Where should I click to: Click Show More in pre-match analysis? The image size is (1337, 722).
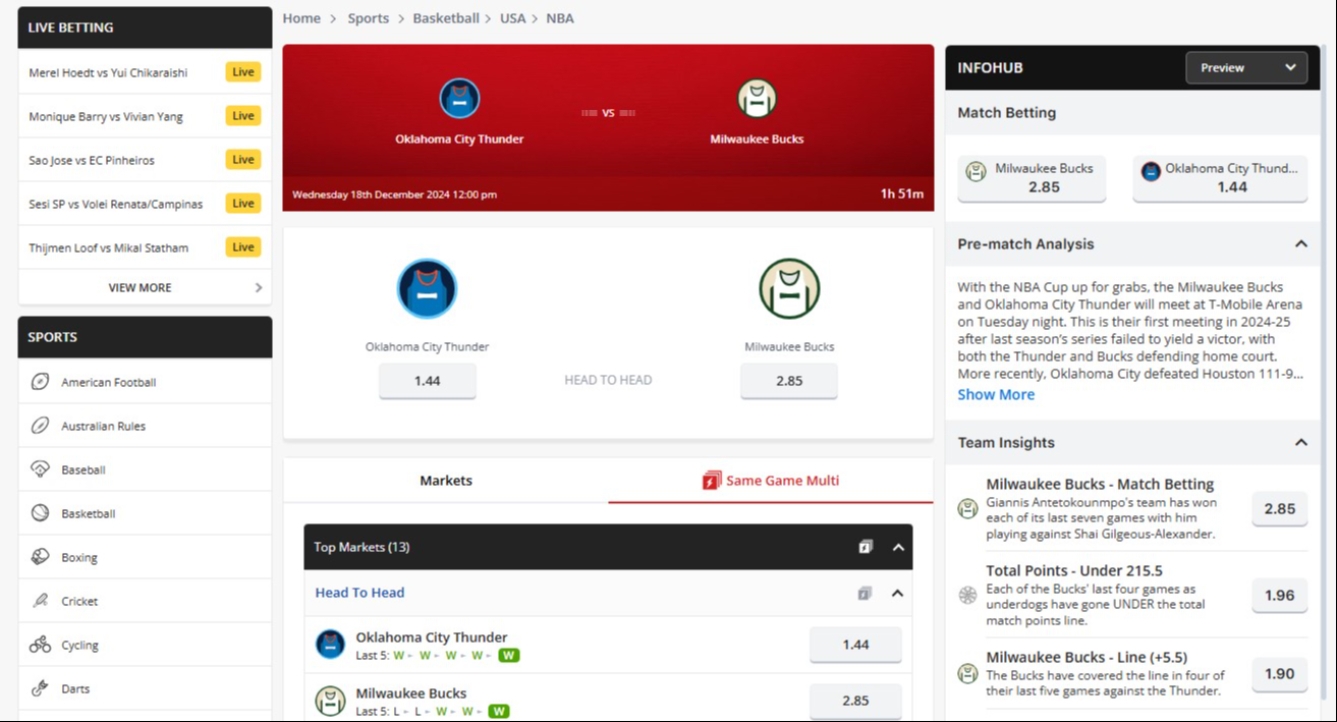coord(996,395)
